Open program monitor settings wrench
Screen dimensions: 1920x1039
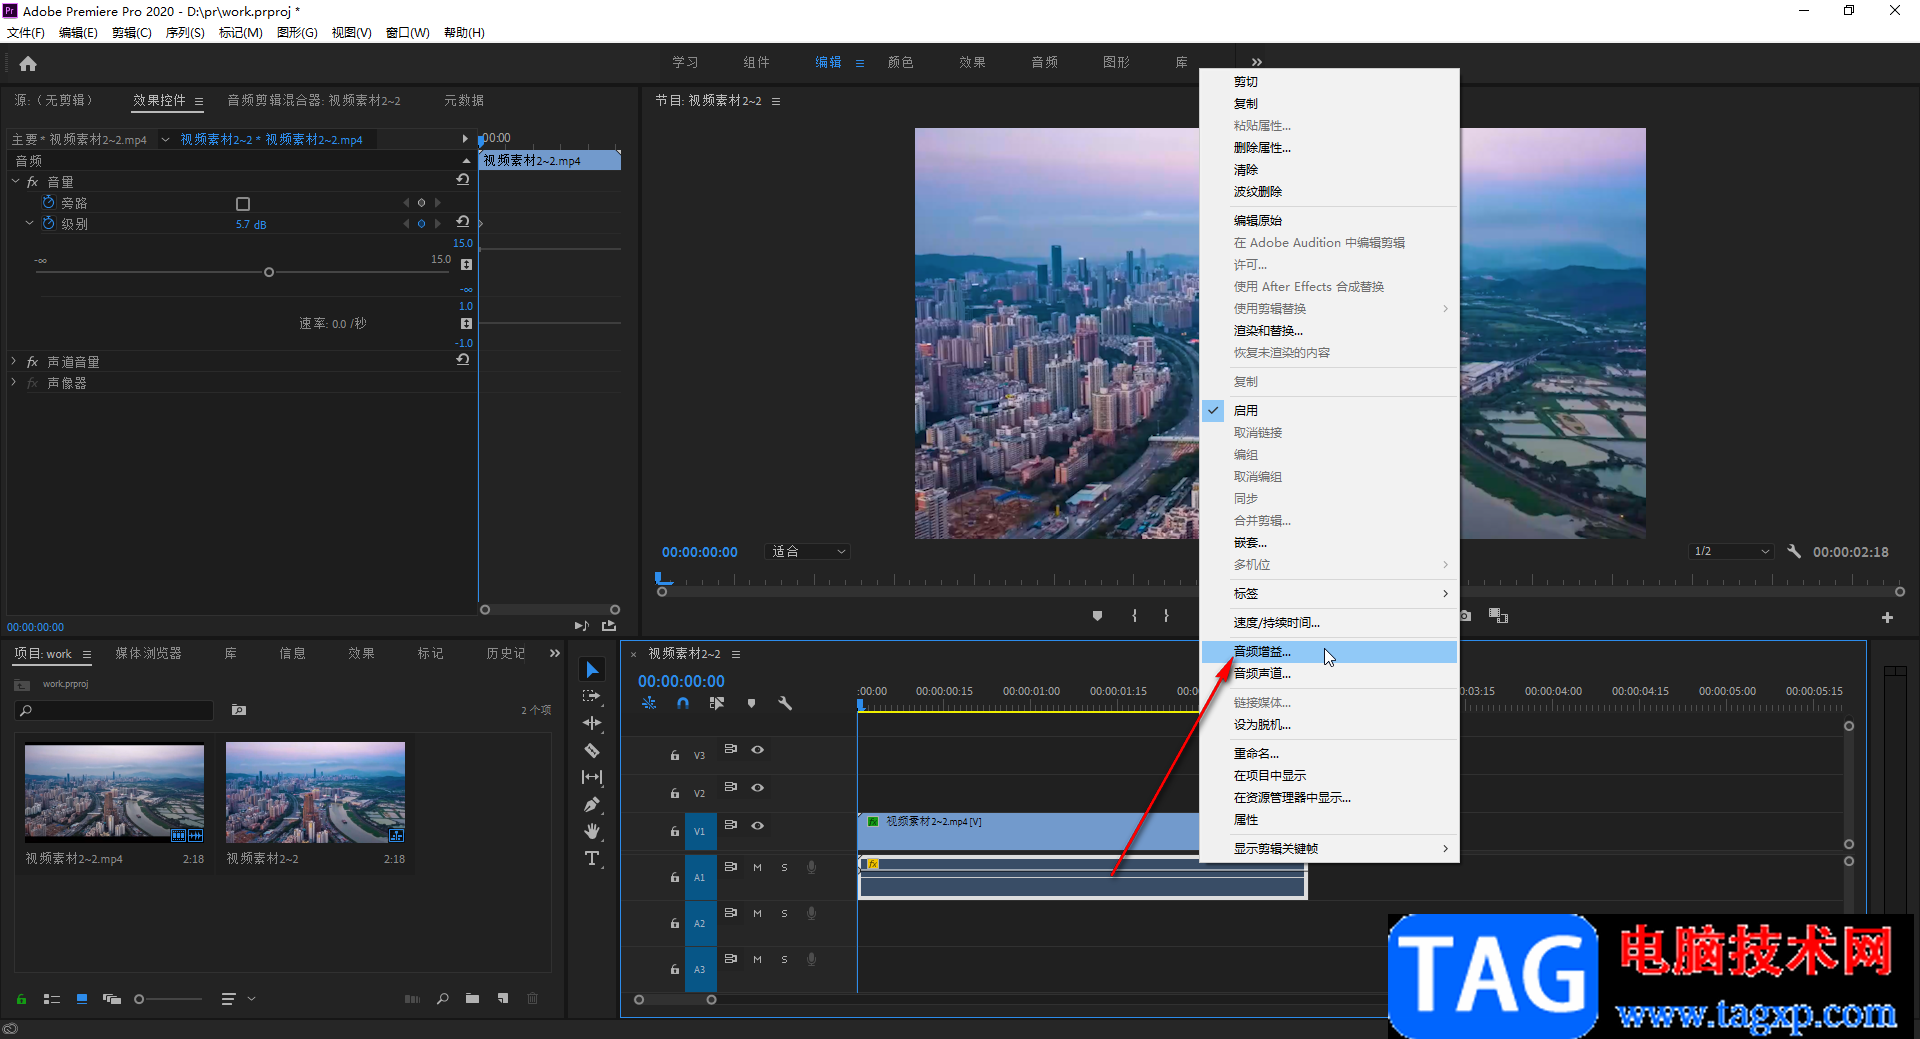coord(1794,551)
